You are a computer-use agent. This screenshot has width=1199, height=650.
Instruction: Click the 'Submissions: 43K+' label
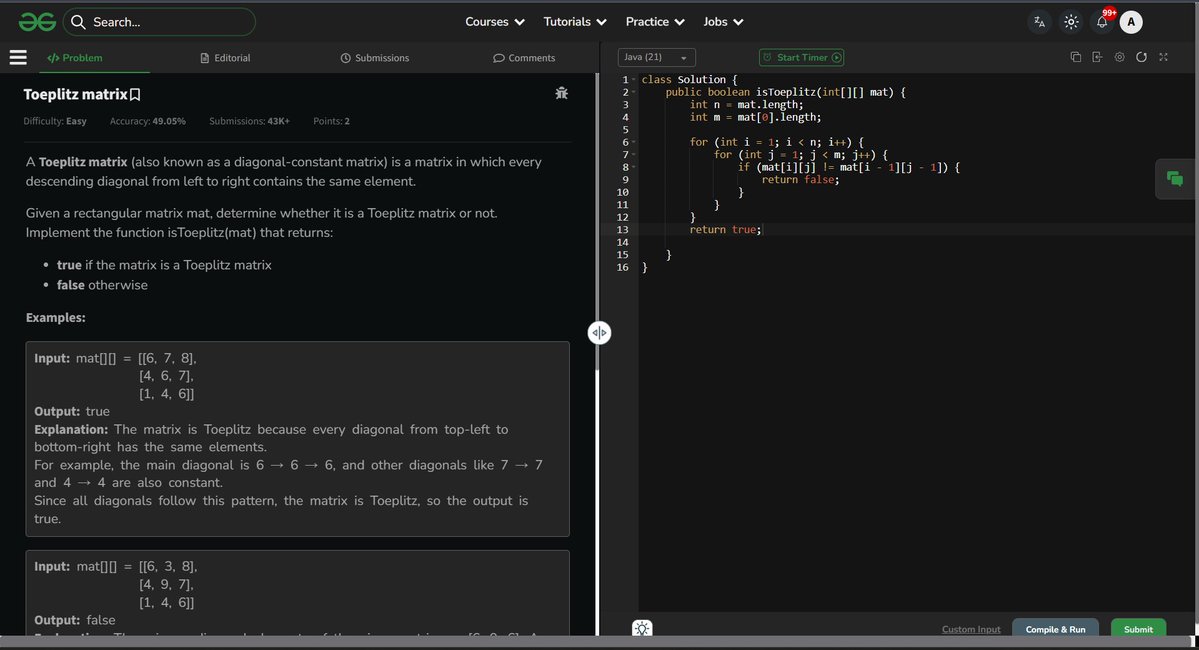249,121
